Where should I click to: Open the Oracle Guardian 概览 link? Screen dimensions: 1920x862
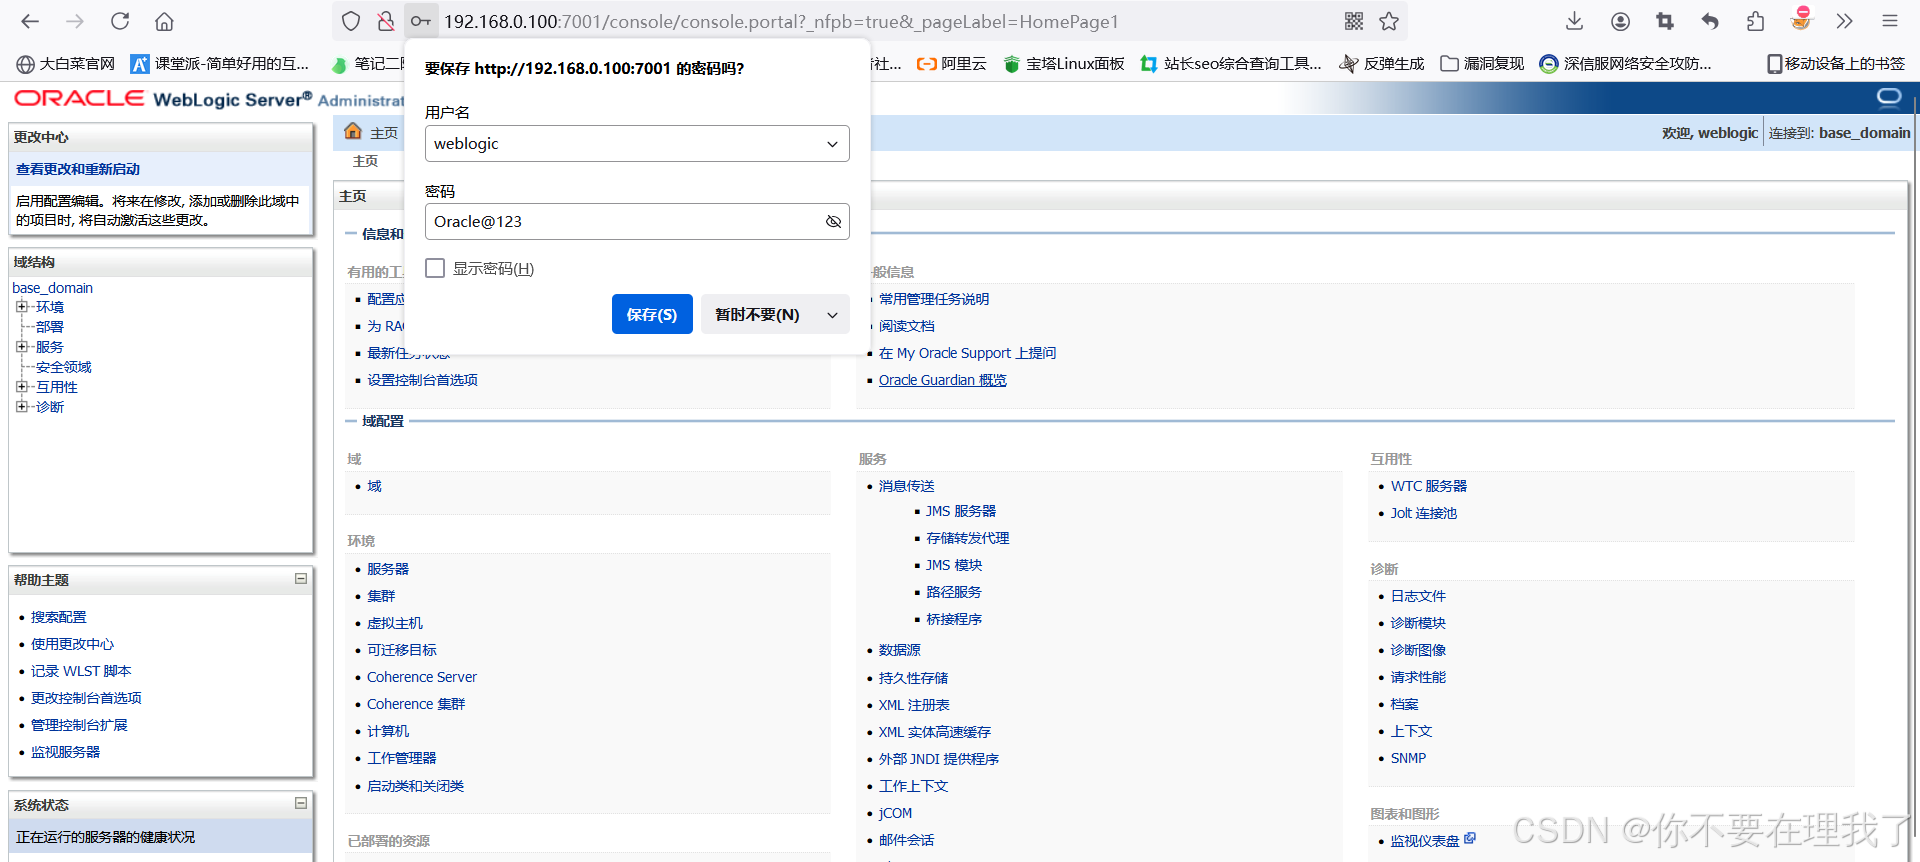[942, 380]
